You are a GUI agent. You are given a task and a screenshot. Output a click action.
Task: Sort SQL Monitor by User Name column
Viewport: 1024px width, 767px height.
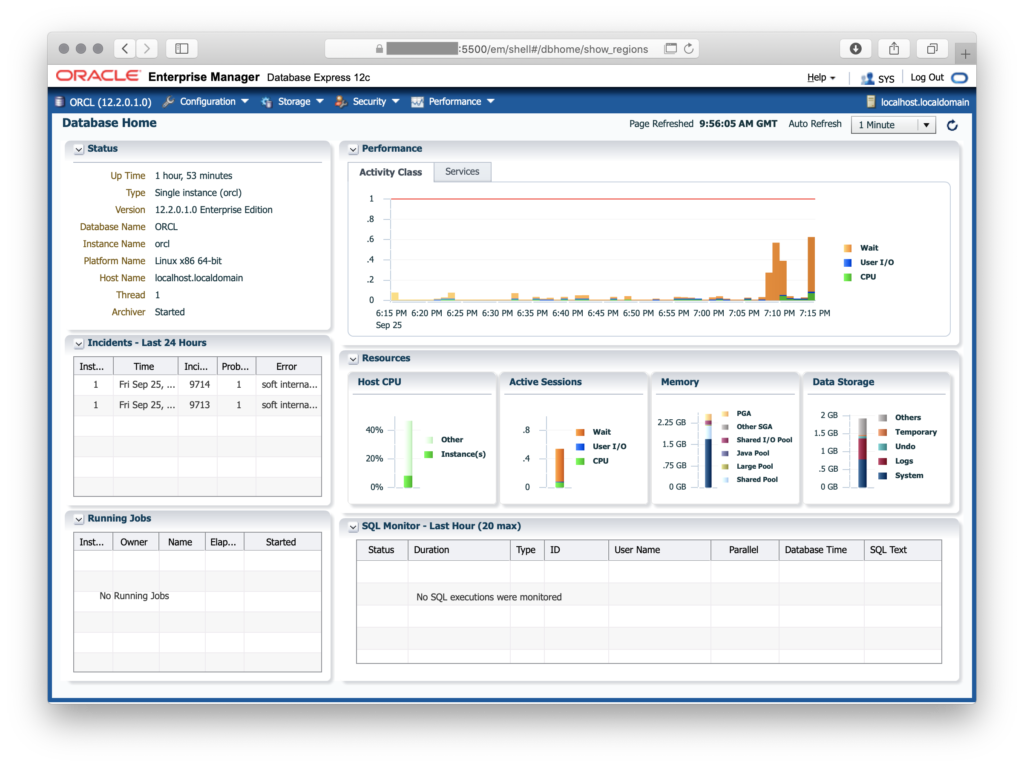click(659, 550)
